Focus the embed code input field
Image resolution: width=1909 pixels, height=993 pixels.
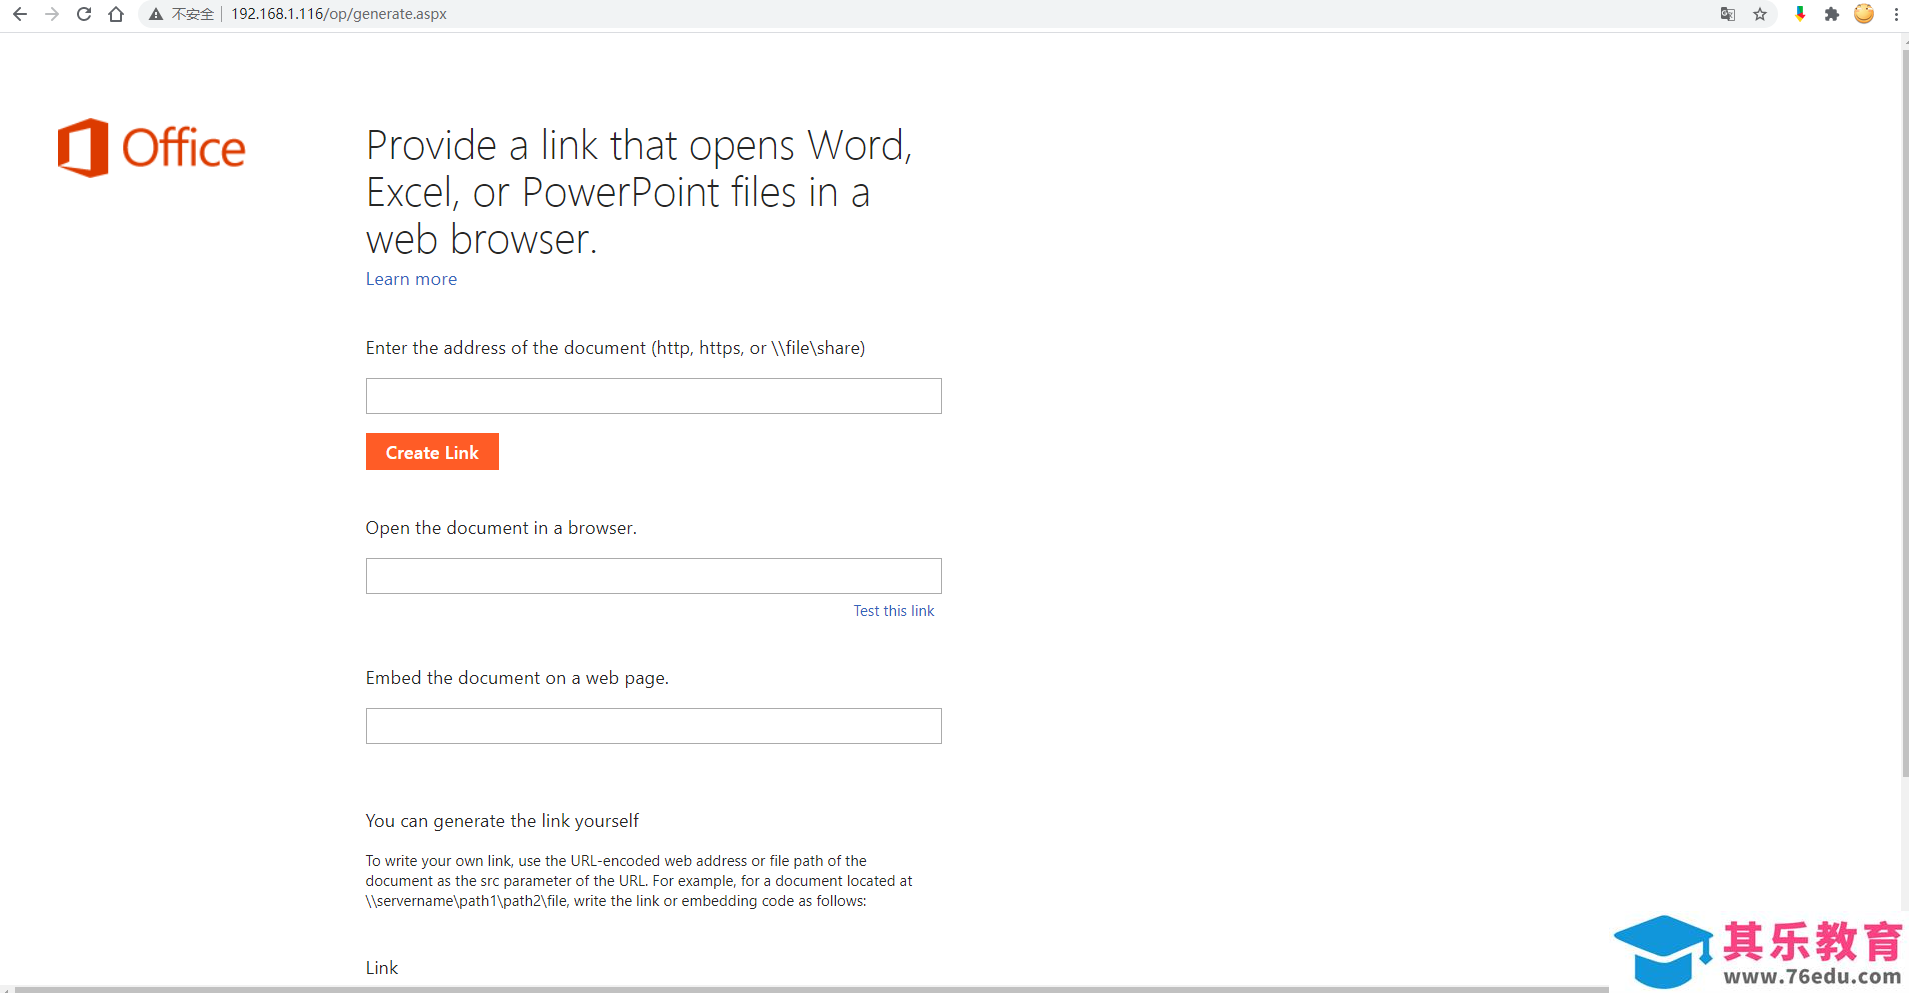tap(654, 726)
